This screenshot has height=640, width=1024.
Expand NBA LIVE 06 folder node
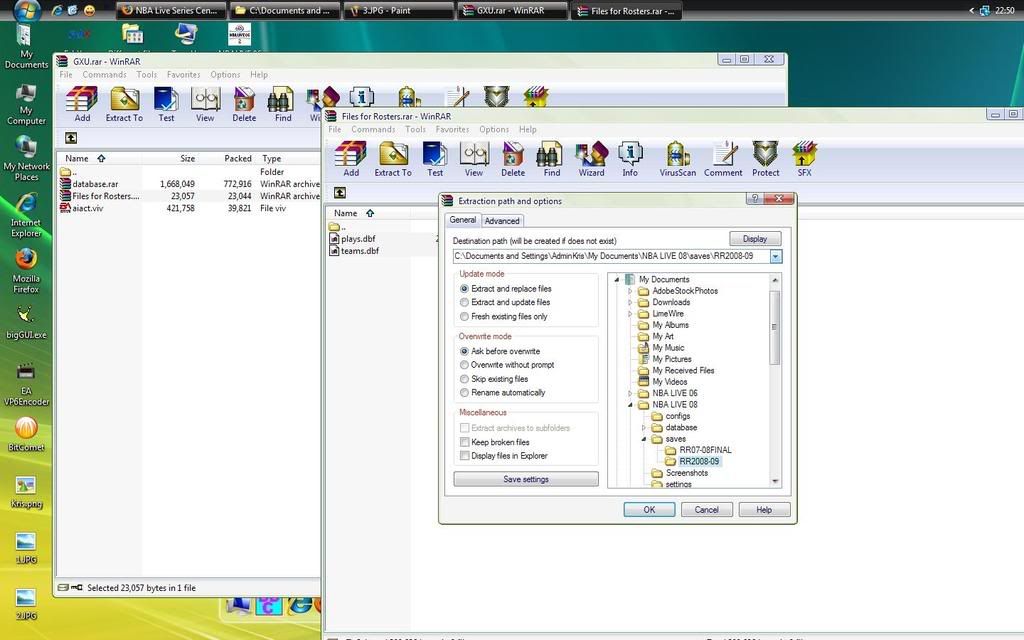(x=630, y=393)
